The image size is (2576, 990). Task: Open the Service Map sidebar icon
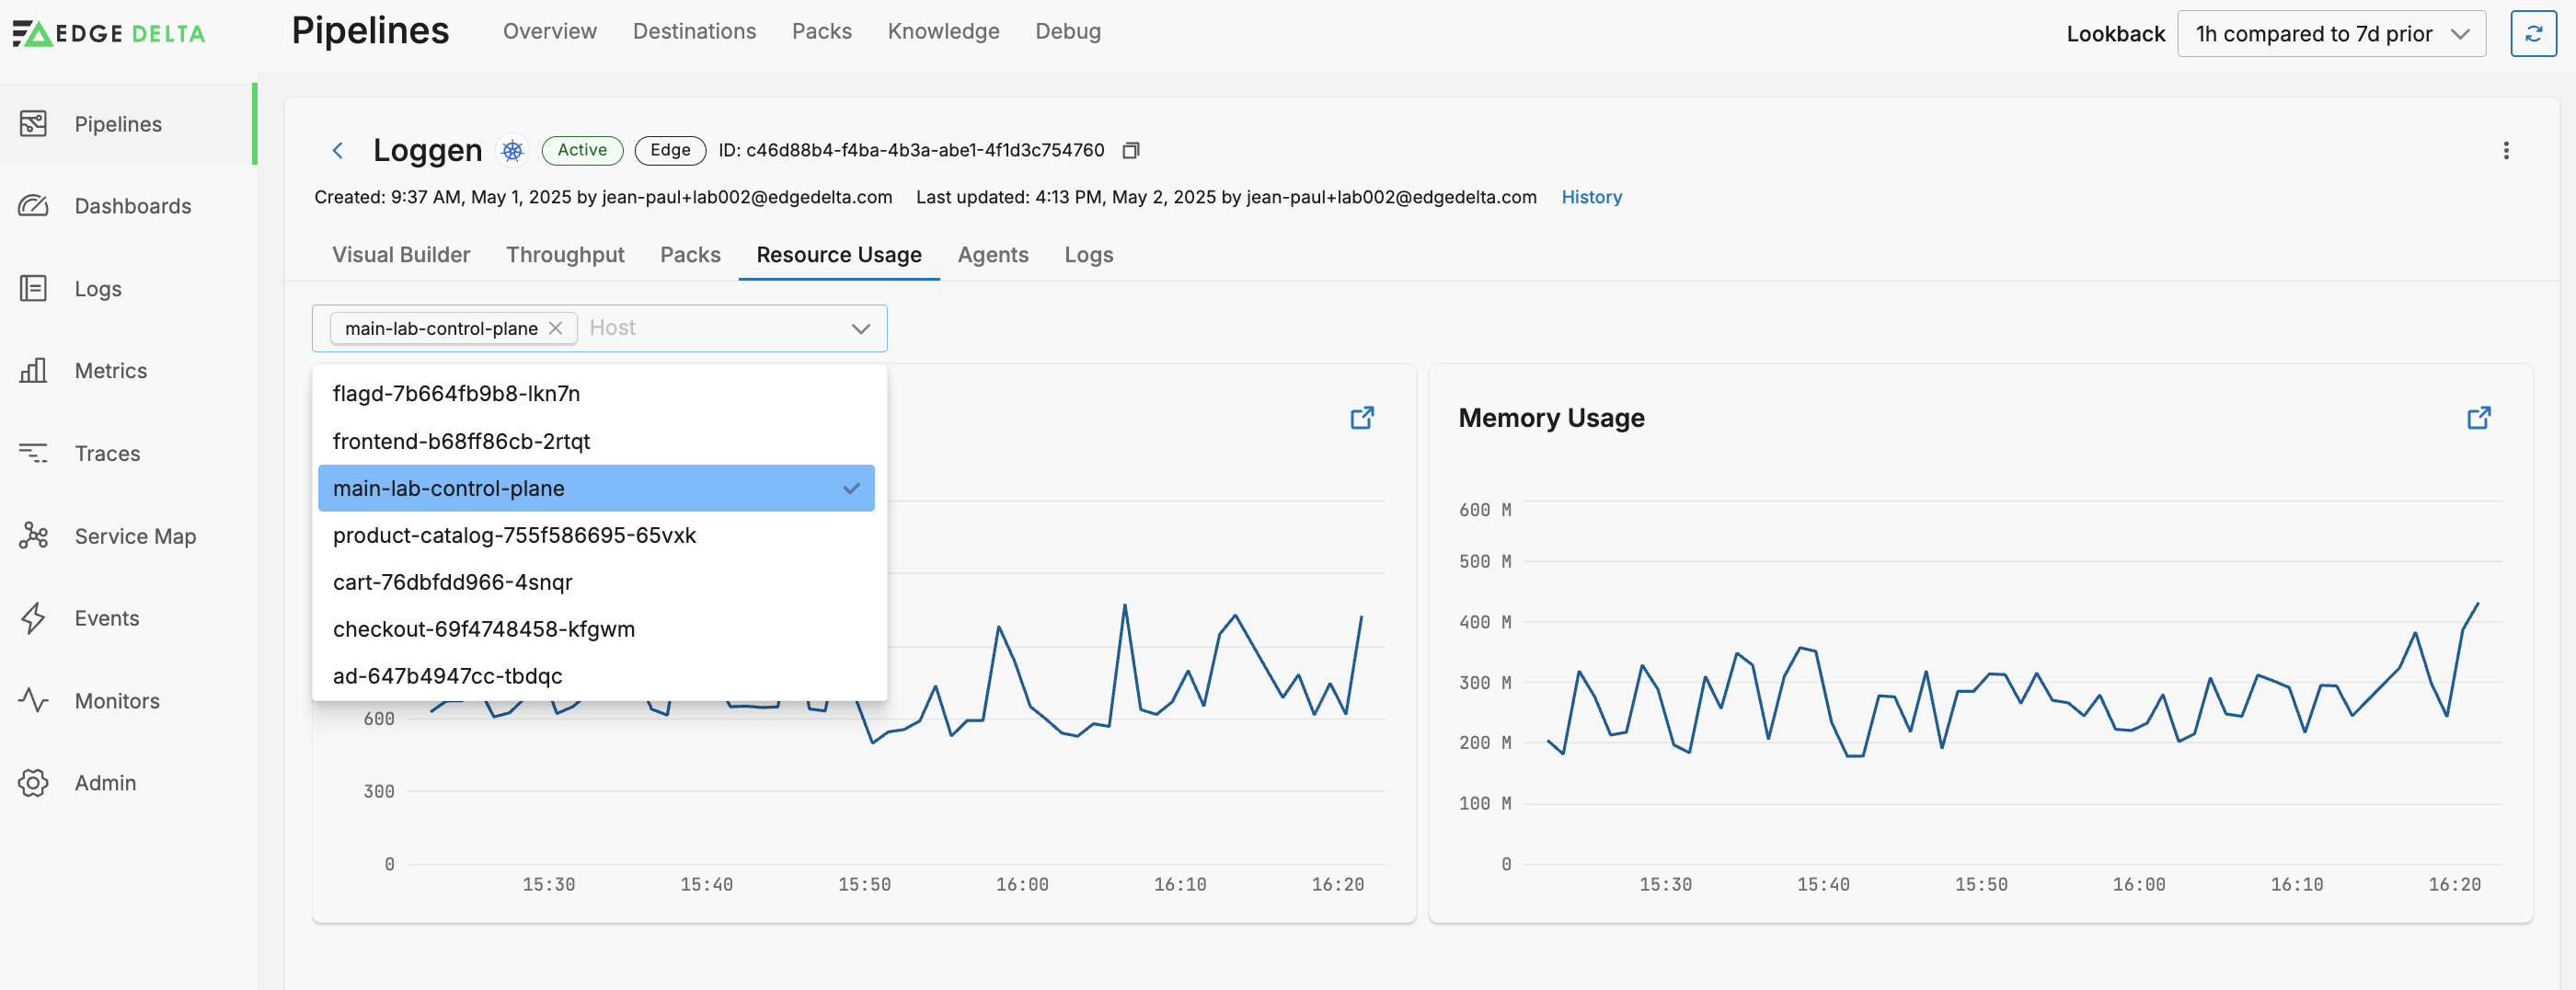[x=33, y=536]
